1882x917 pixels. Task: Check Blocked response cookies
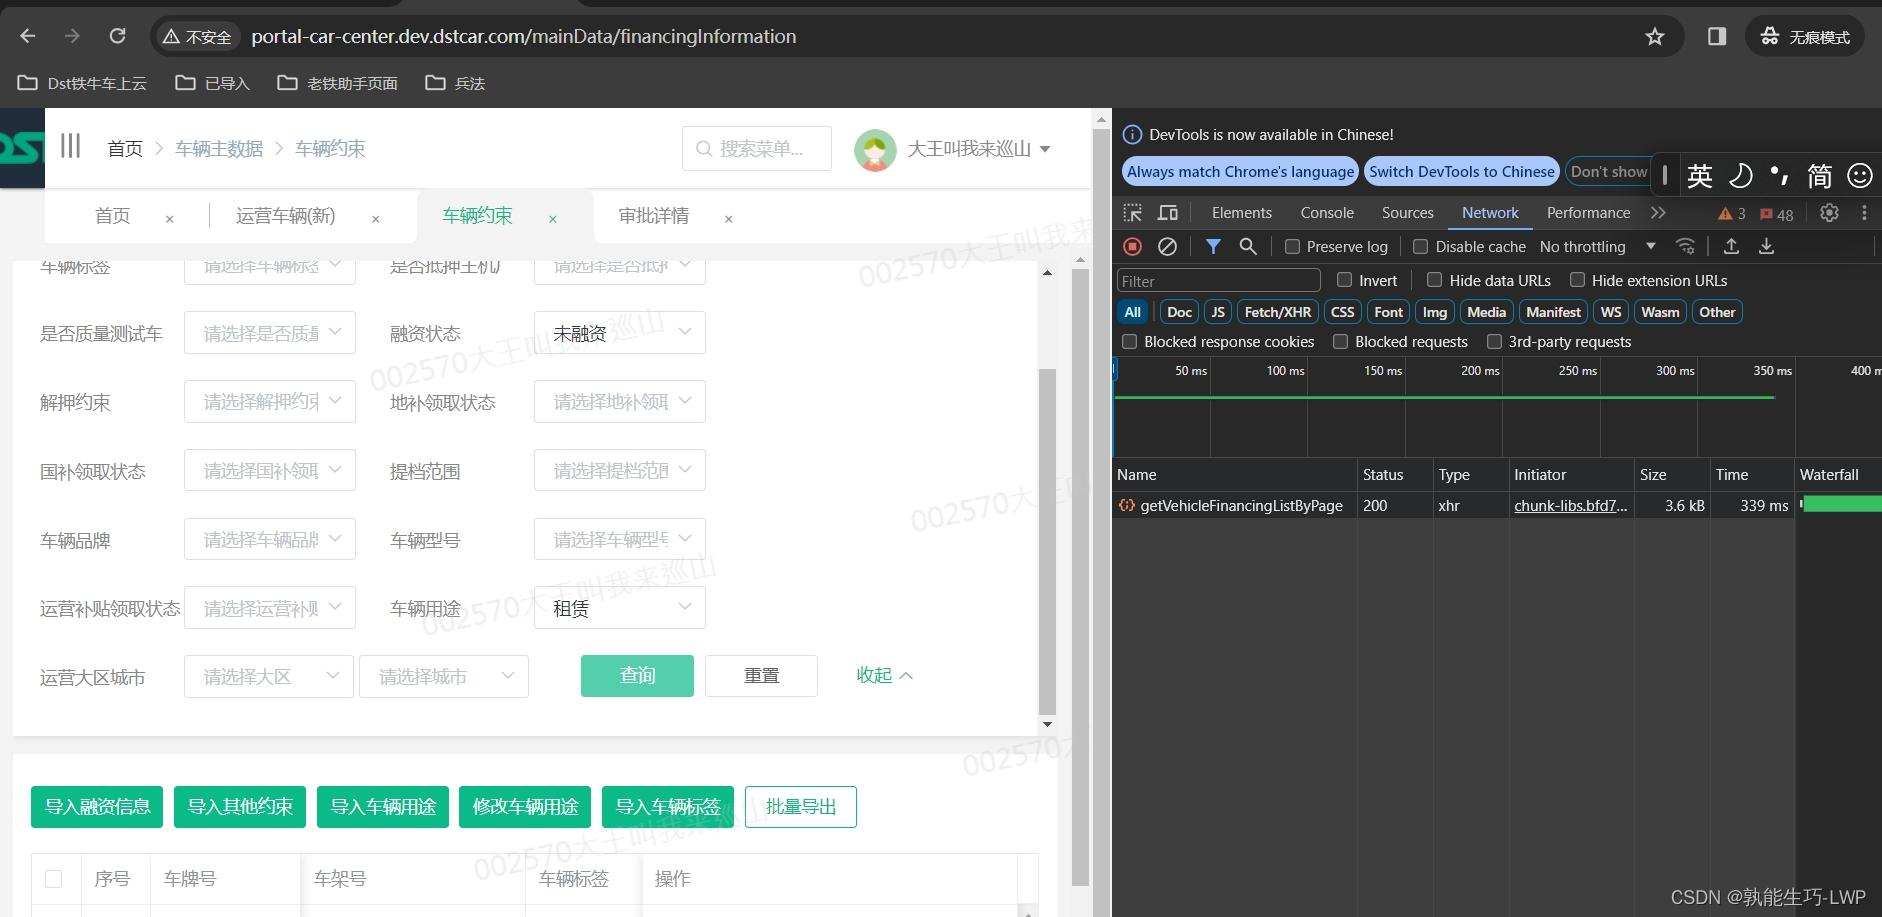(x=1130, y=342)
